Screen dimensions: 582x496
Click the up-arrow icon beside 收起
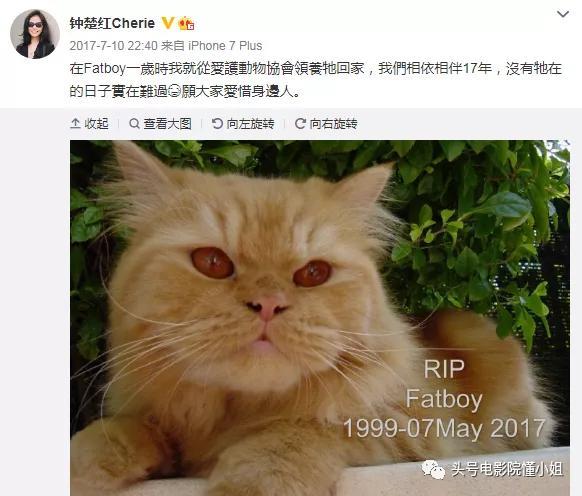pyautogui.click(x=75, y=123)
